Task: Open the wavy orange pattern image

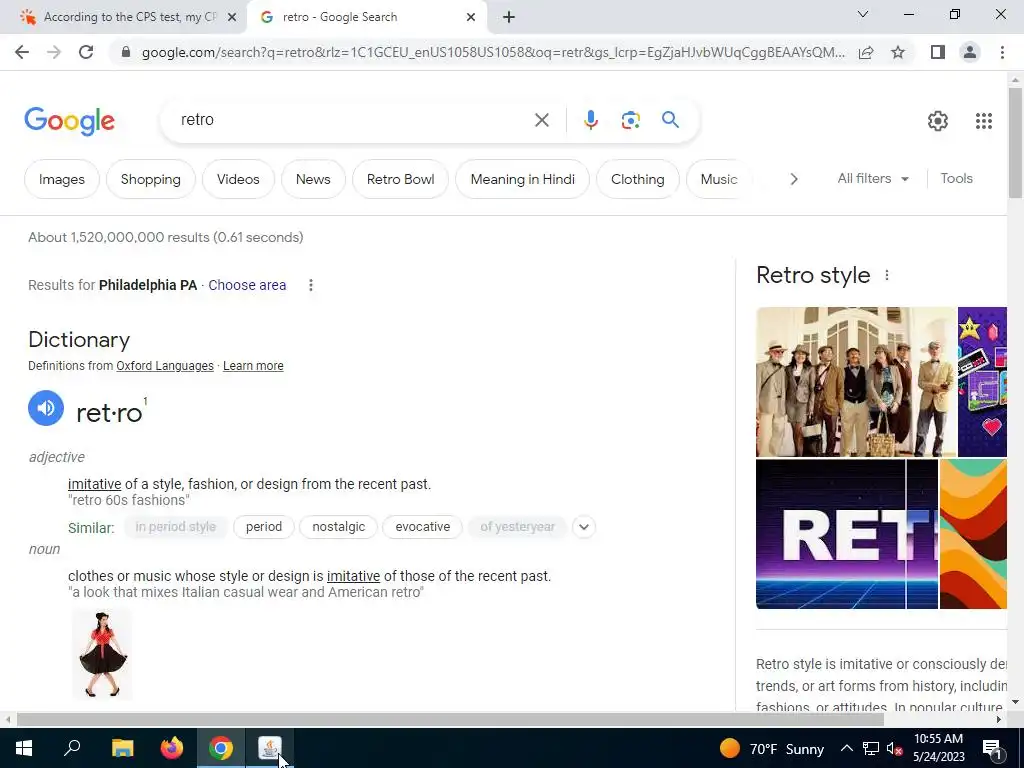Action: (x=973, y=534)
